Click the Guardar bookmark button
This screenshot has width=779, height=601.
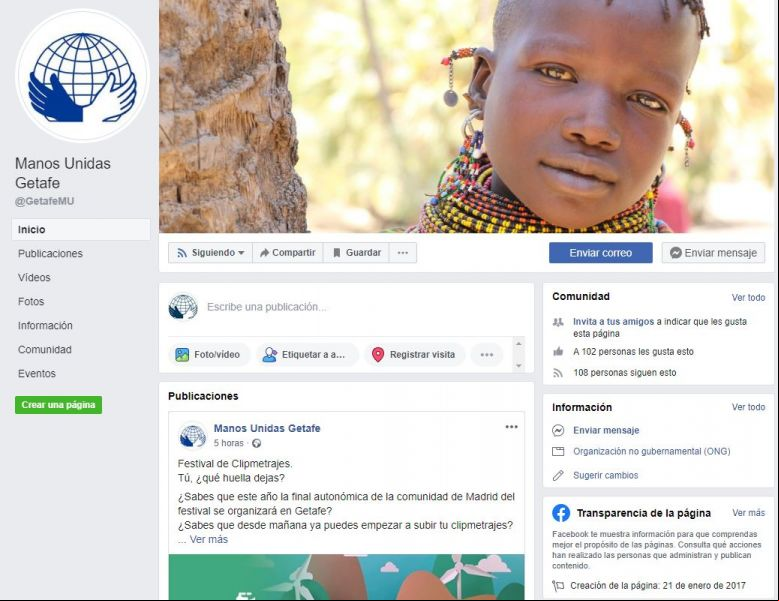tap(357, 253)
